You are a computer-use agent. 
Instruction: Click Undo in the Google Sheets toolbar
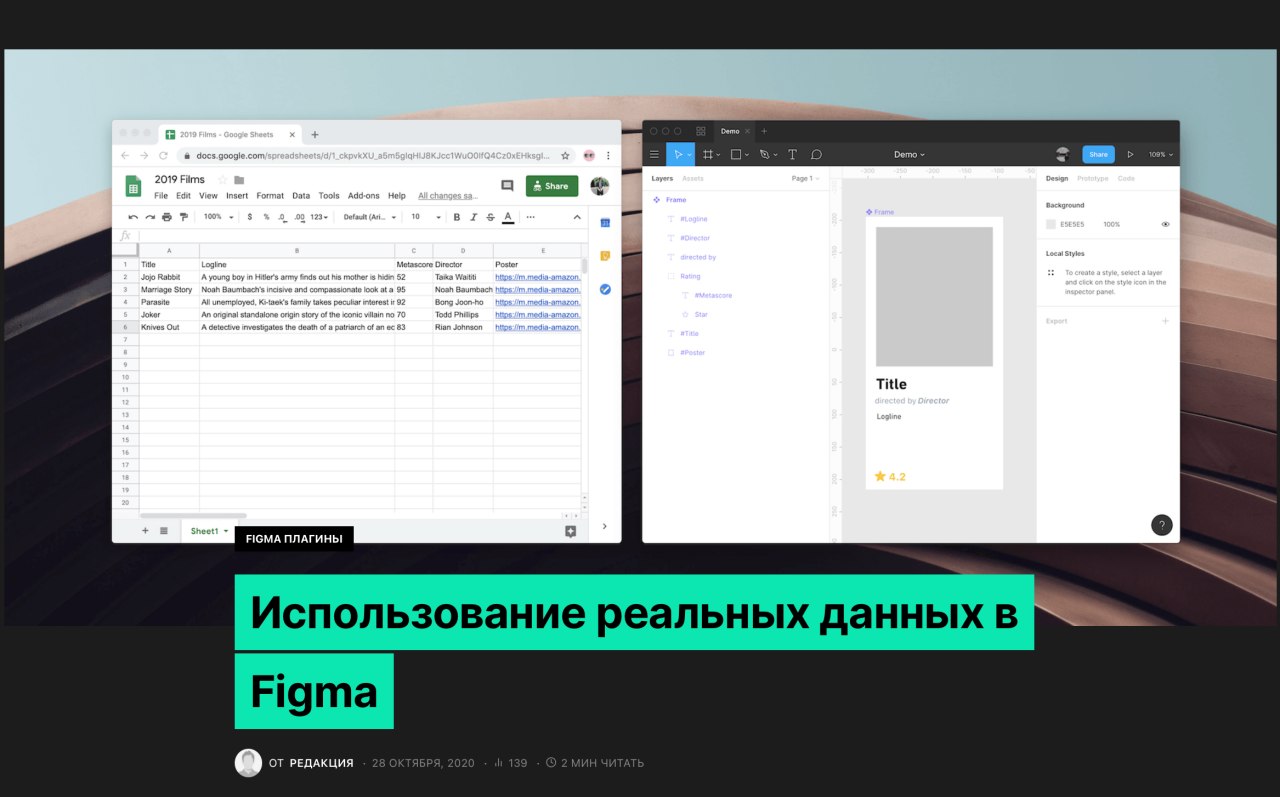pos(133,217)
